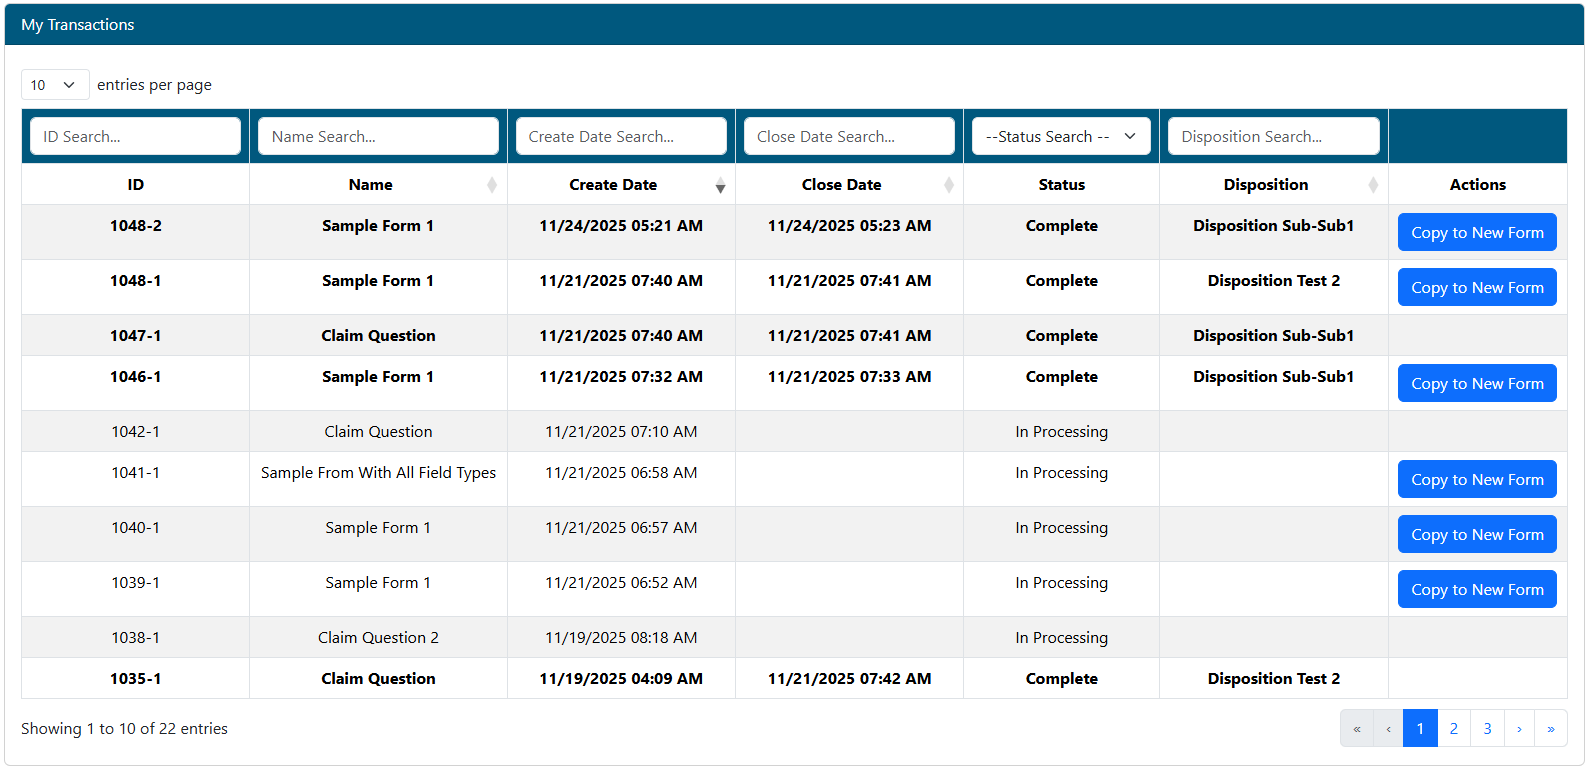
Task: Click the Name Search input box
Action: click(378, 137)
